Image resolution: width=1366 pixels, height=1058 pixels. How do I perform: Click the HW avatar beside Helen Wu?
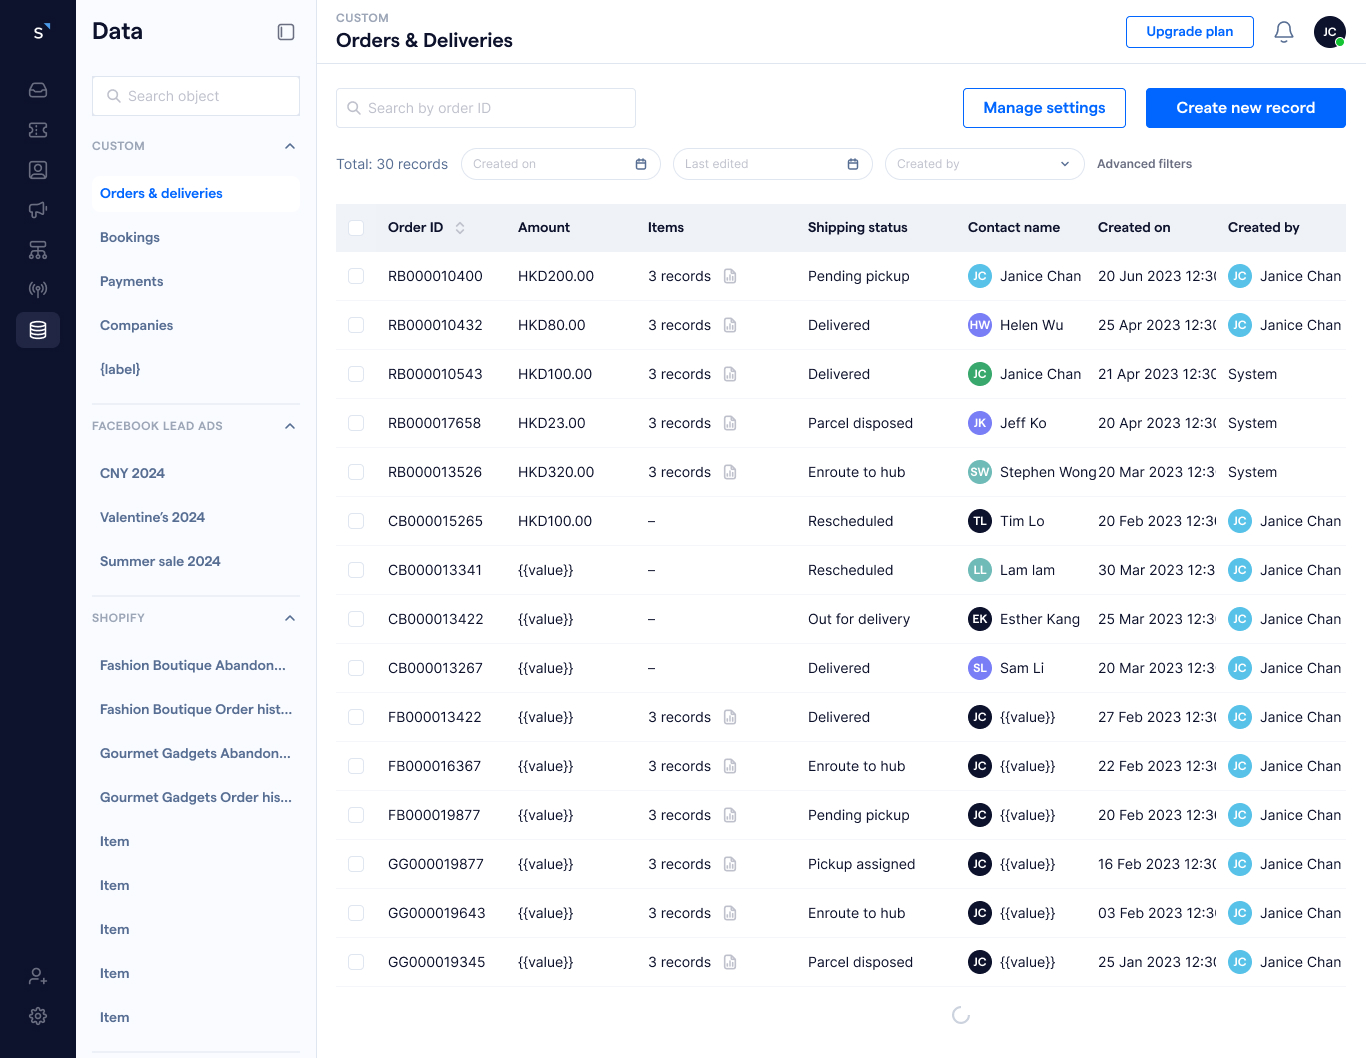pyautogui.click(x=980, y=325)
